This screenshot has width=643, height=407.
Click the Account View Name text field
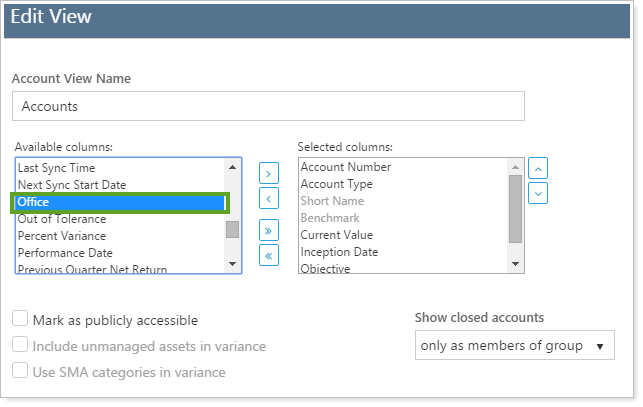(268, 106)
